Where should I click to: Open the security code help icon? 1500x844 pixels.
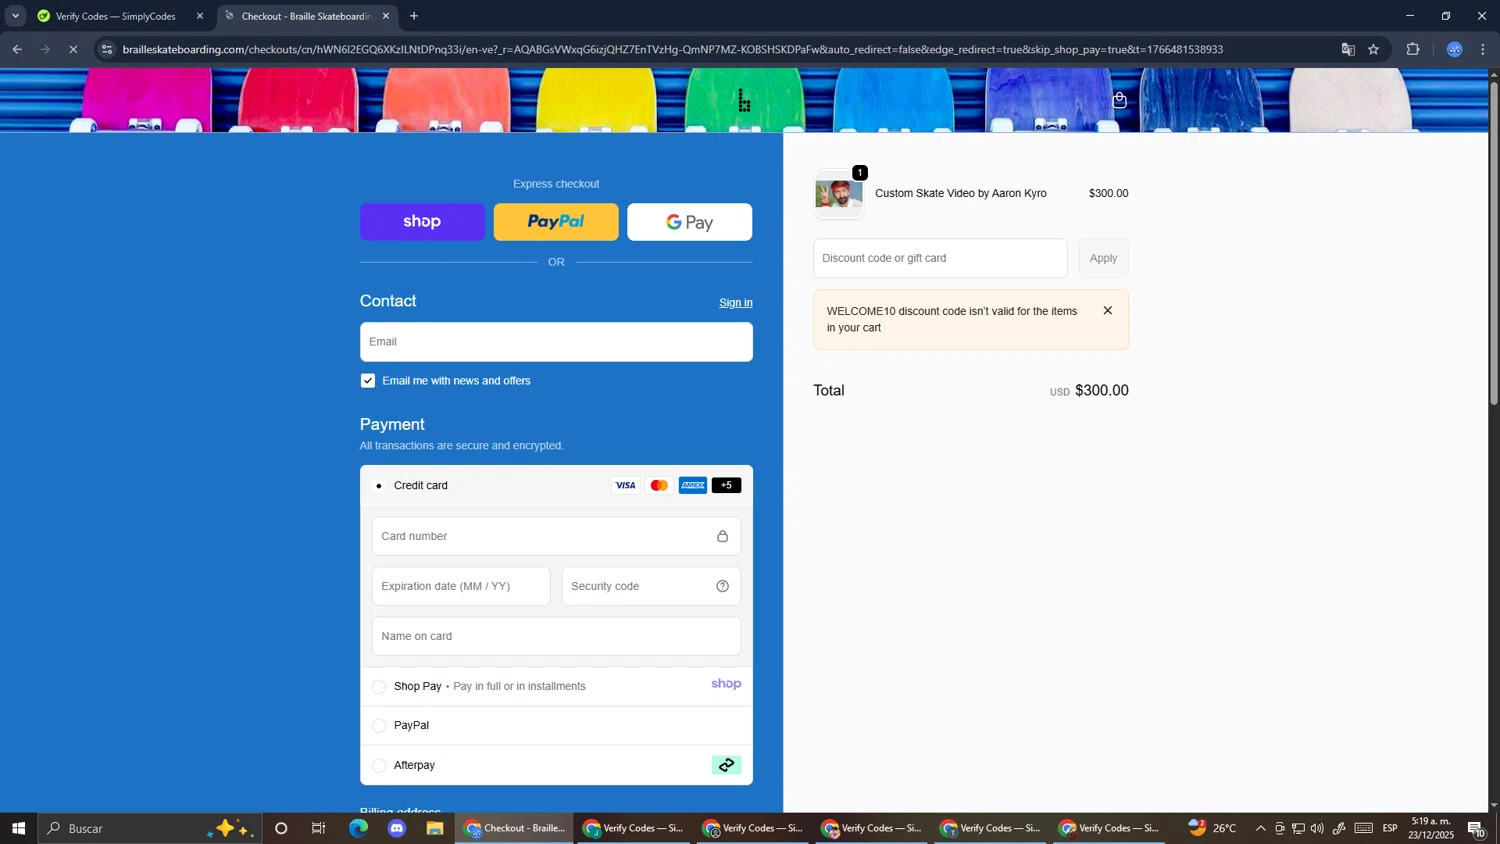[722, 586]
